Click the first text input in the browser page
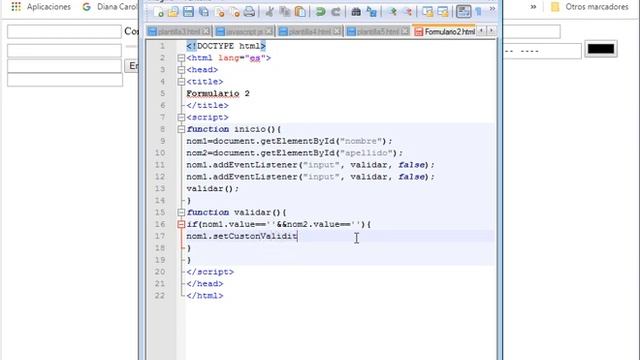This screenshot has width=640, height=360. click(x=64, y=31)
